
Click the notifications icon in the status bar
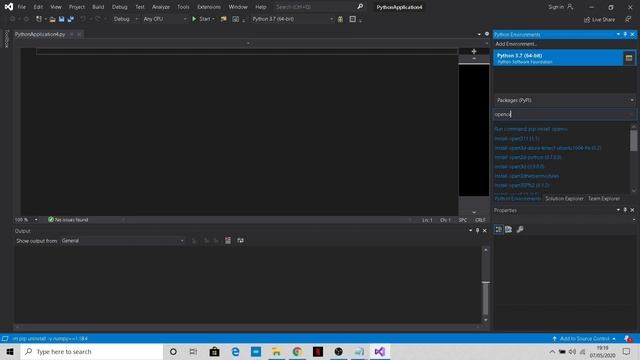pyautogui.click(x=628, y=338)
